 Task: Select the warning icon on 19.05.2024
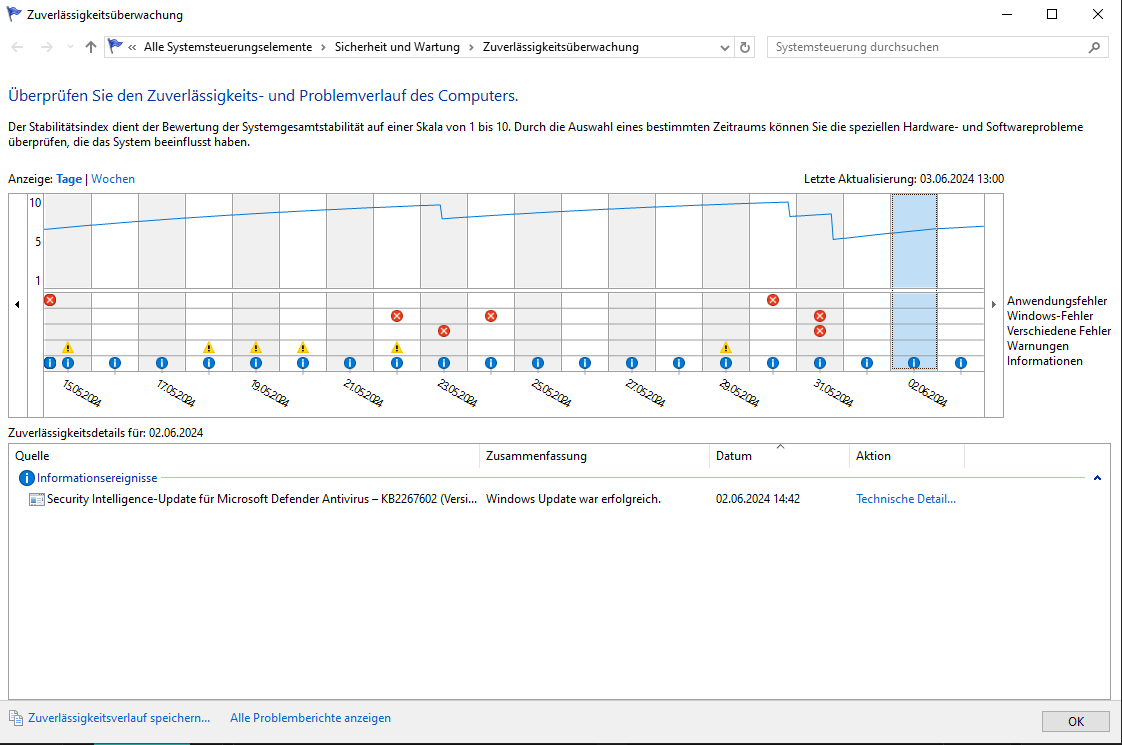(x=256, y=347)
